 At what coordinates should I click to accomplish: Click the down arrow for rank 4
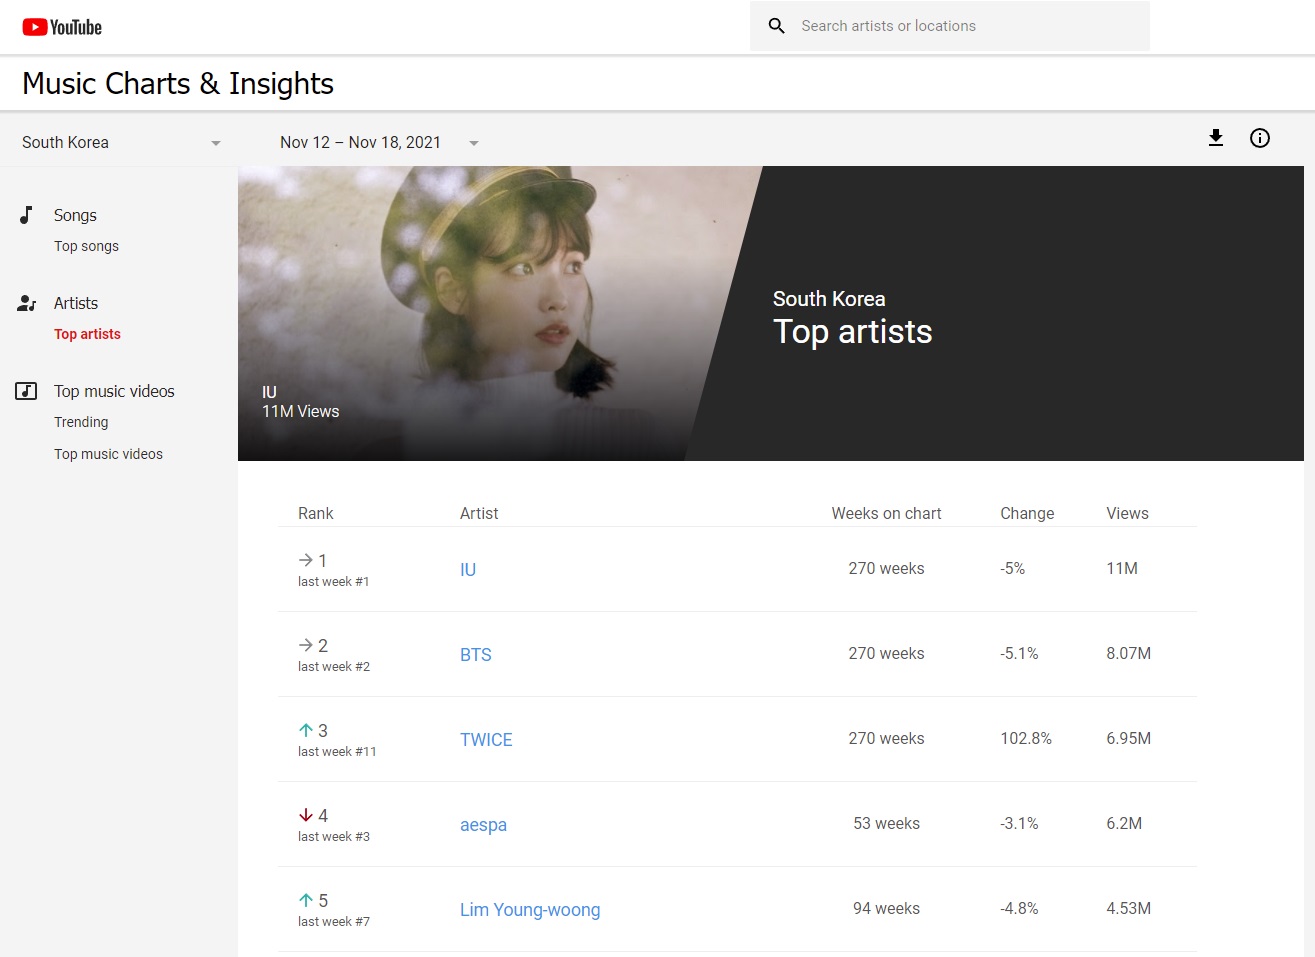306,815
